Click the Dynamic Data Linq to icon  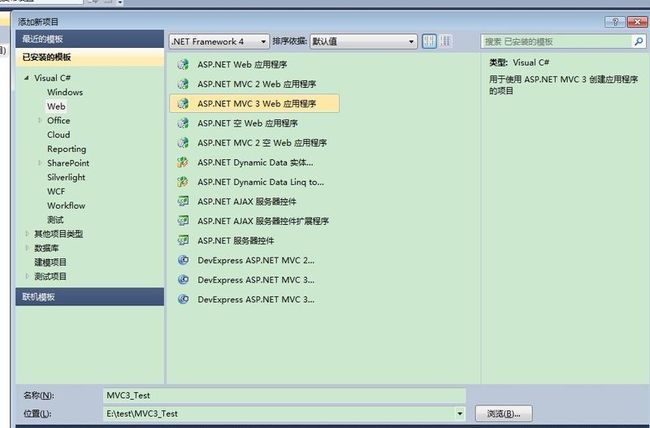pyautogui.click(x=183, y=182)
